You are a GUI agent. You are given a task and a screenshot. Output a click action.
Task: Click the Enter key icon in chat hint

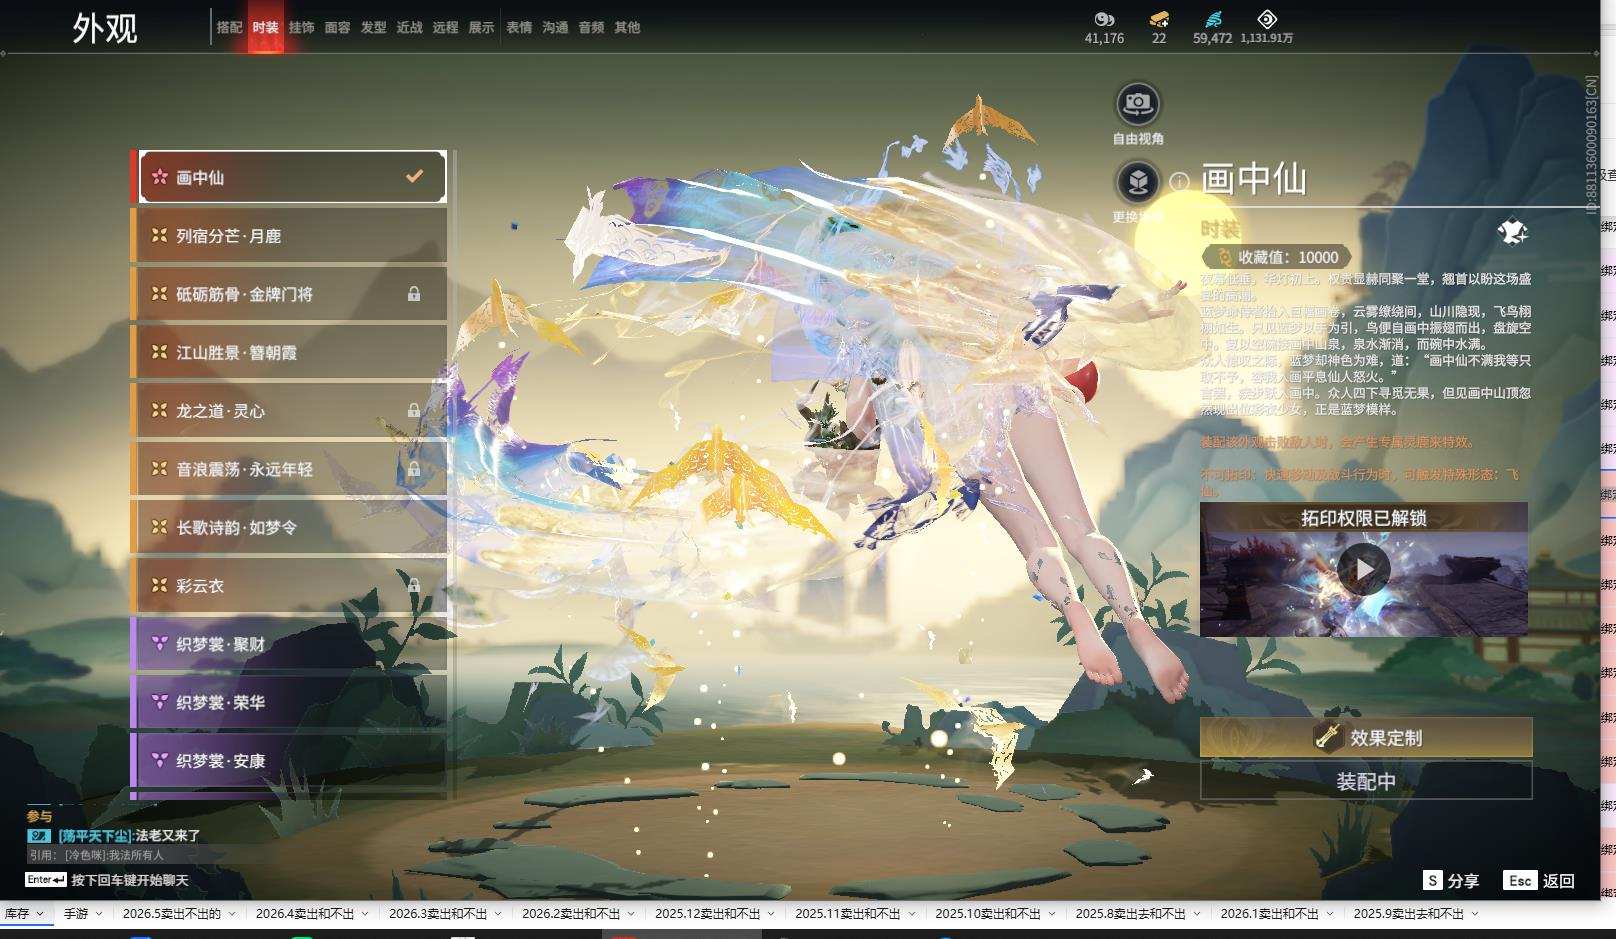(46, 880)
